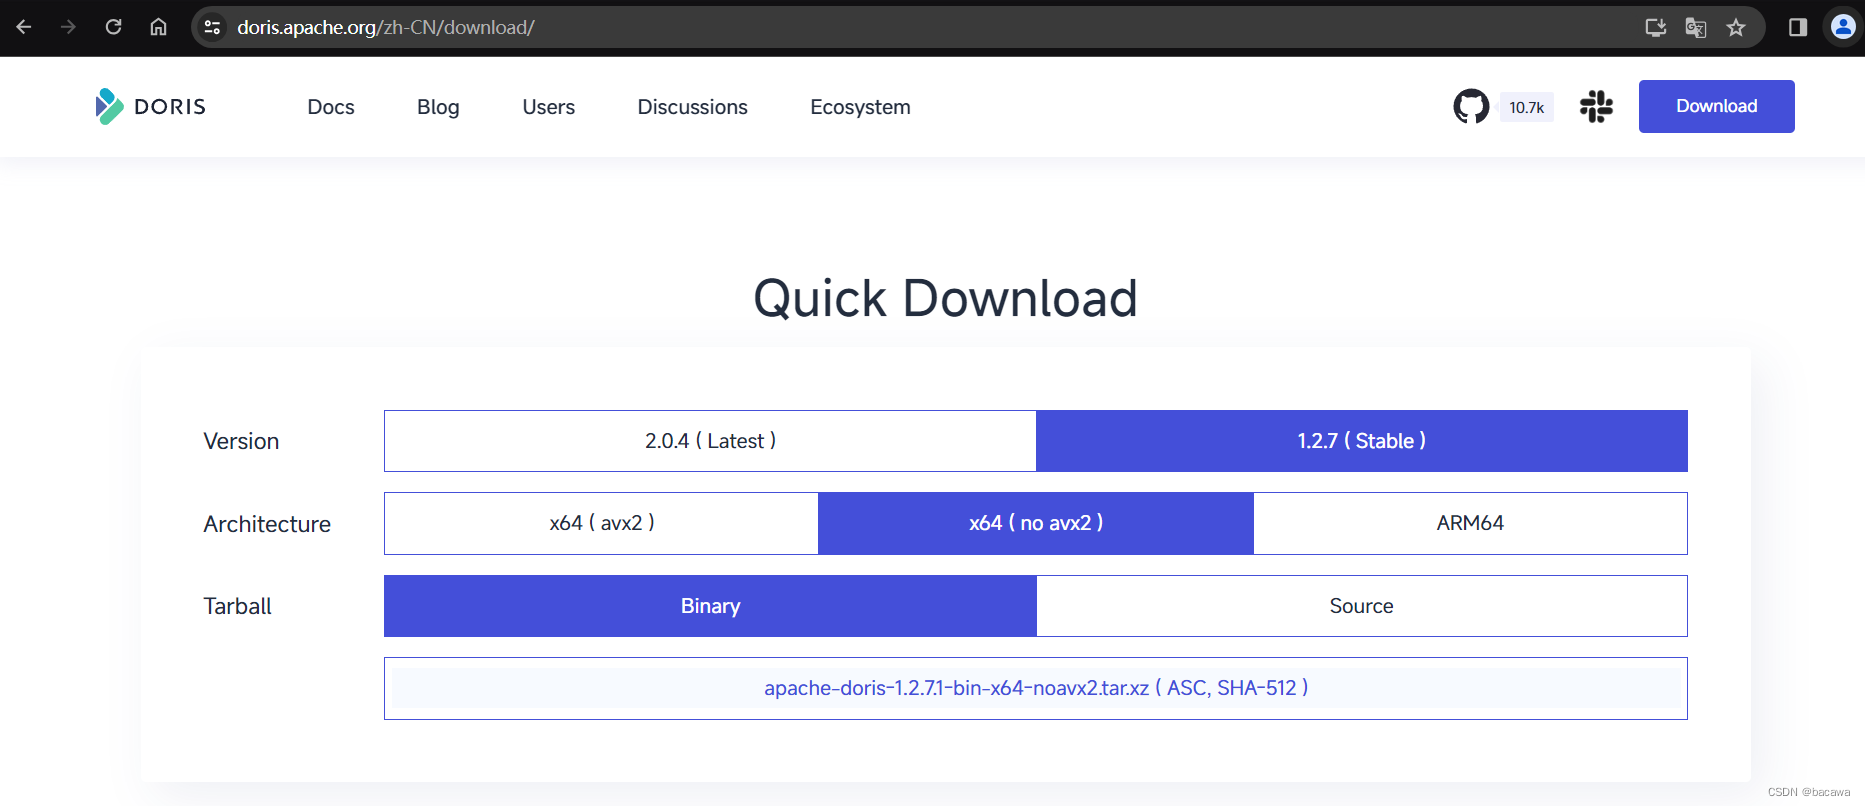Go back with the browser back arrow

pos(24,27)
